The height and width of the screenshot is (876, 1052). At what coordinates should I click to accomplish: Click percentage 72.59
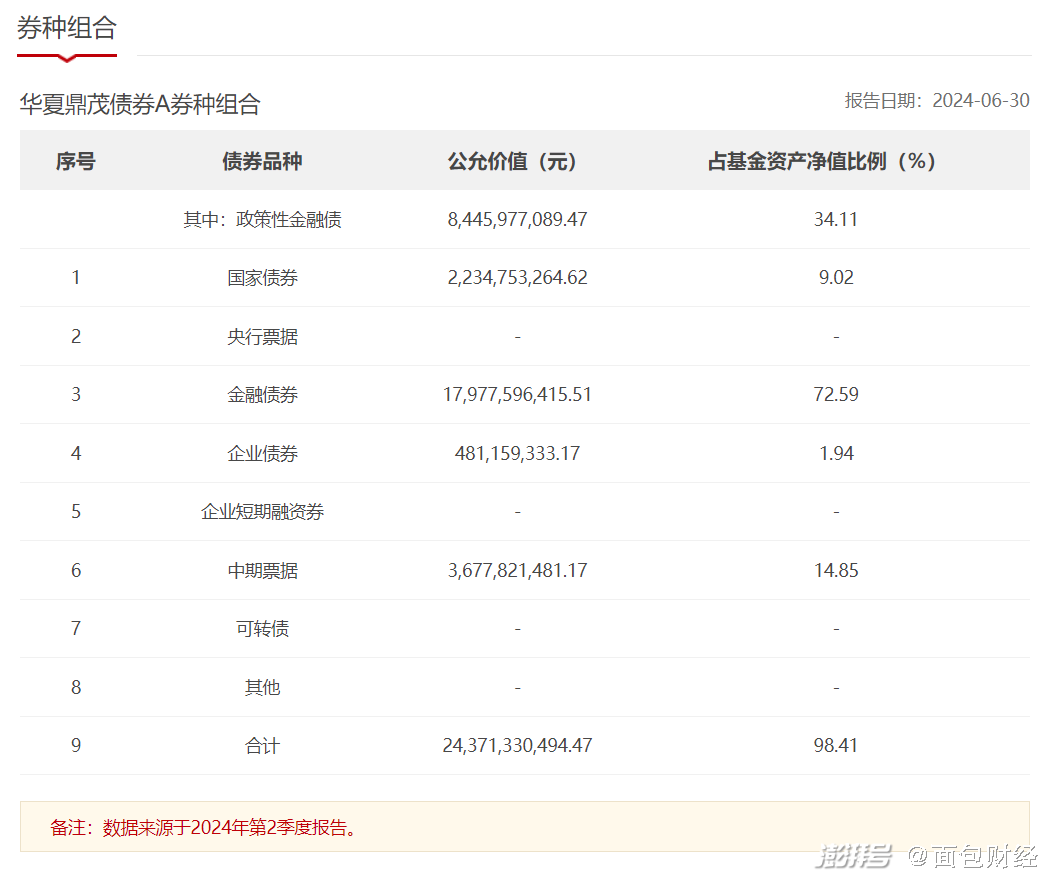(x=836, y=394)
